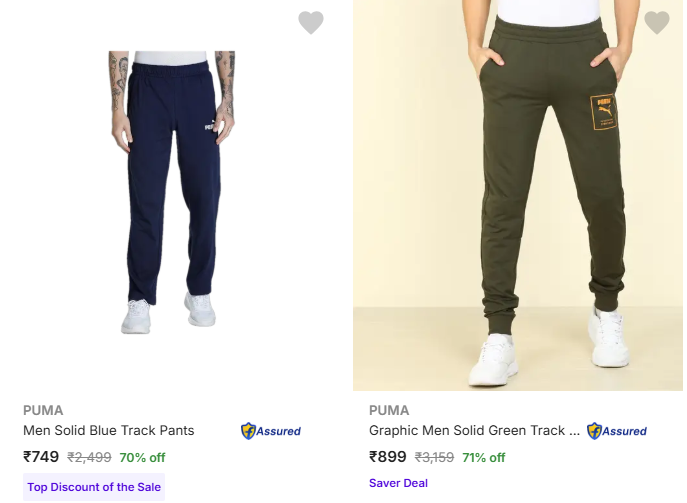
Task: Click Assured badge beside blue track pants
Action: pyautogui.click(x=271, y=431)
